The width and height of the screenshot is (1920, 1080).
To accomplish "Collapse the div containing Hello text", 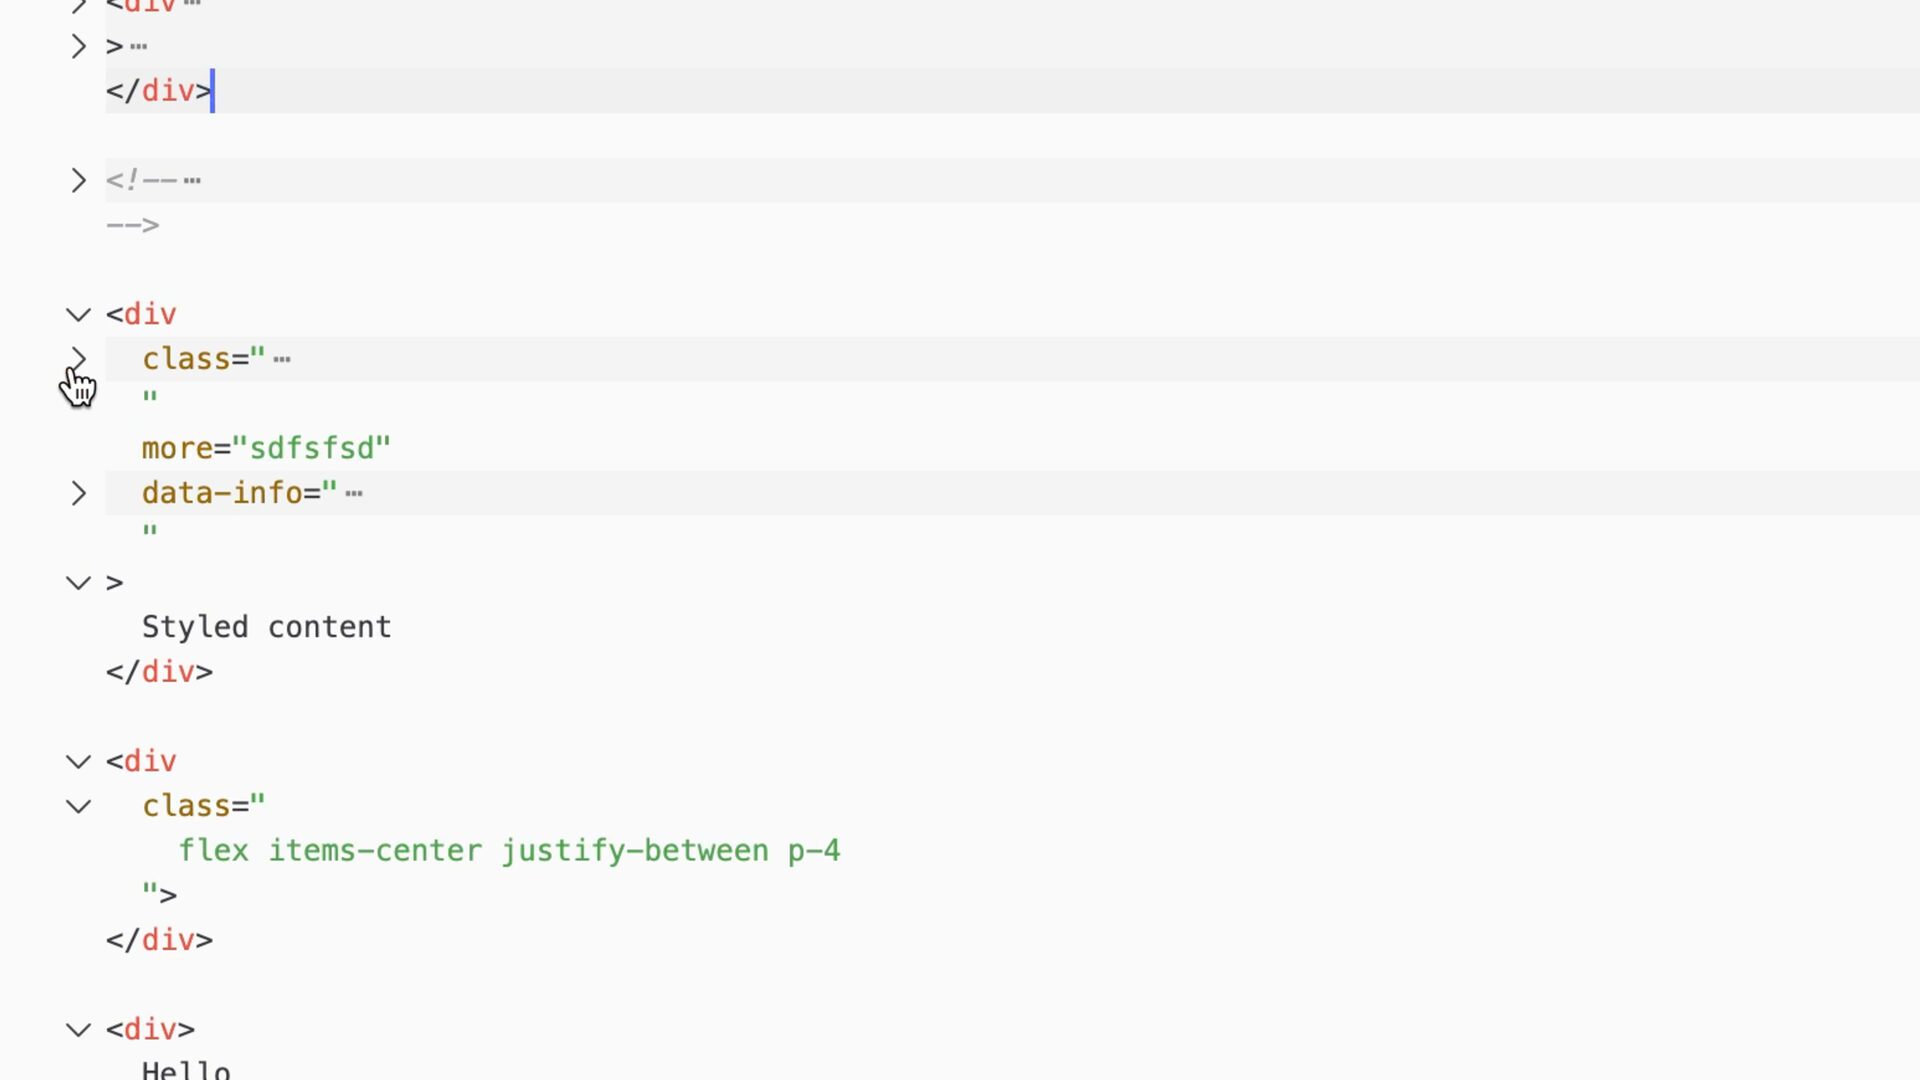I will click(x=78, y=1029).
